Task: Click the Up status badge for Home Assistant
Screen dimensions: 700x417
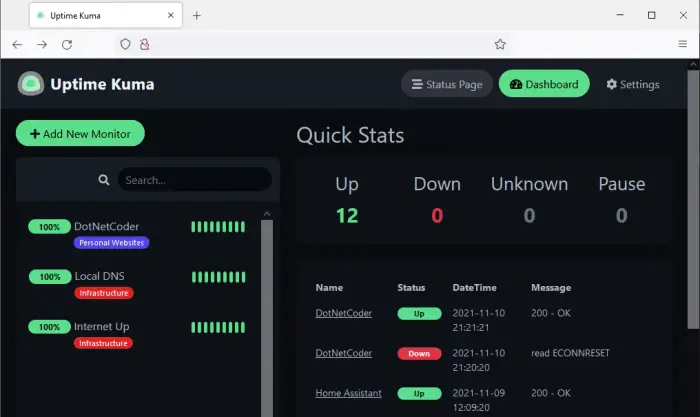Action: coord(419,393)
